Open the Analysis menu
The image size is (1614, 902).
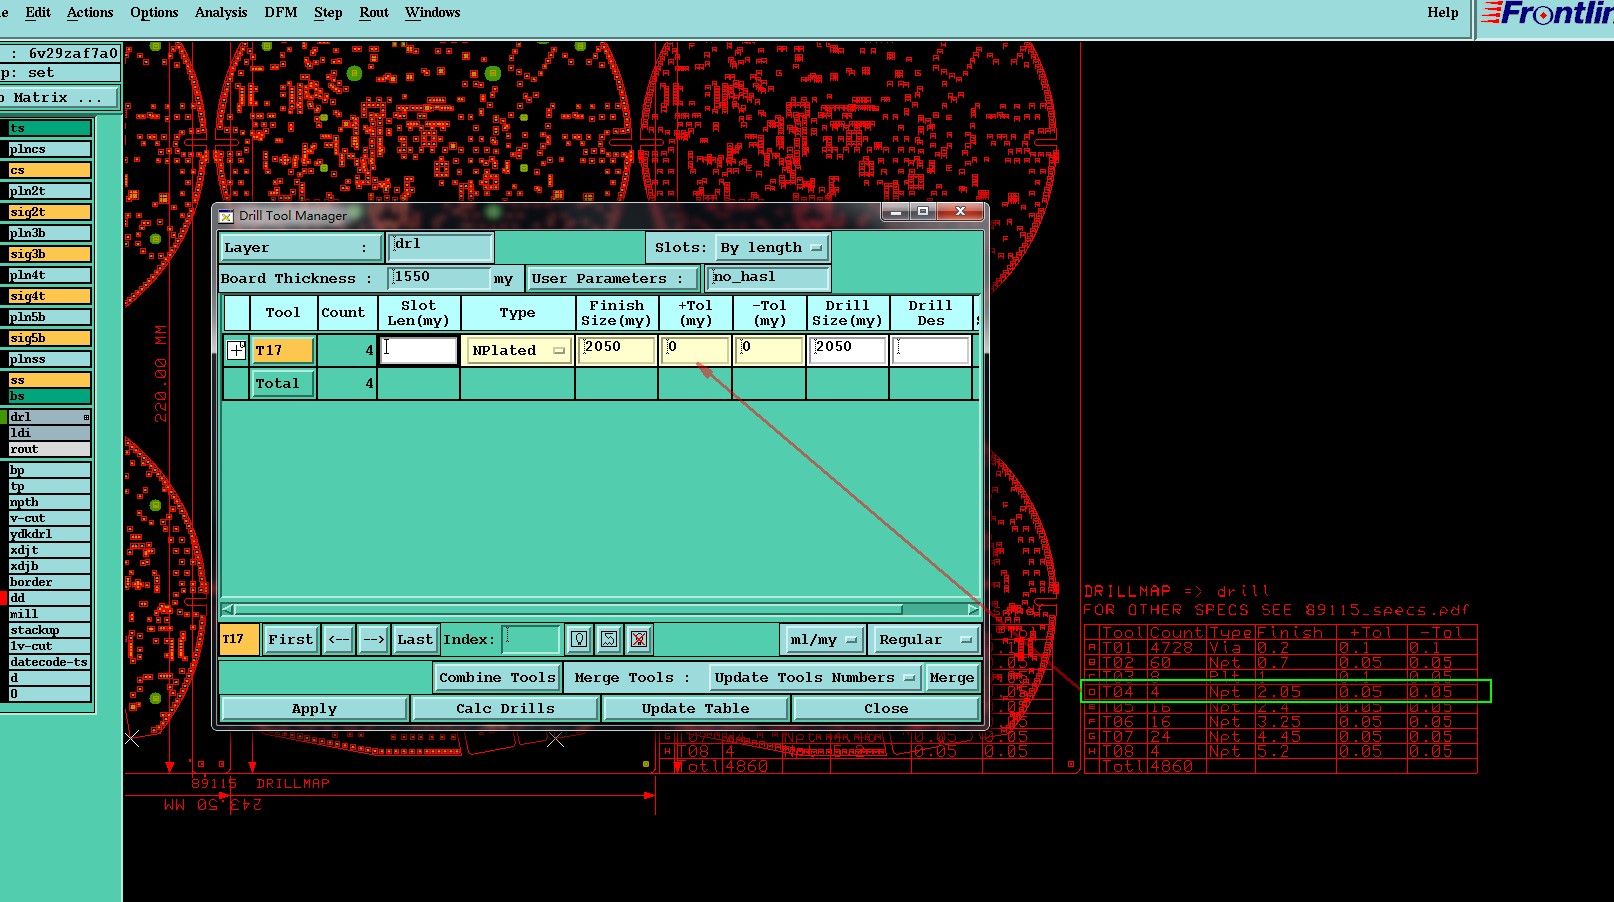coord(221,12)
